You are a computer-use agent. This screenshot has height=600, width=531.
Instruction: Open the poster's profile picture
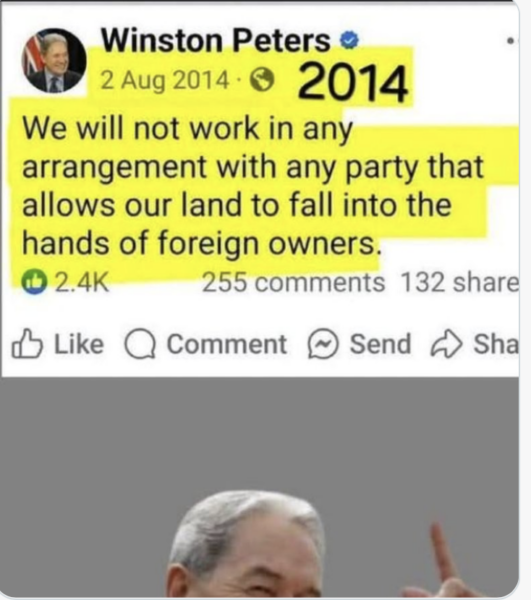[x=54, y=60]
